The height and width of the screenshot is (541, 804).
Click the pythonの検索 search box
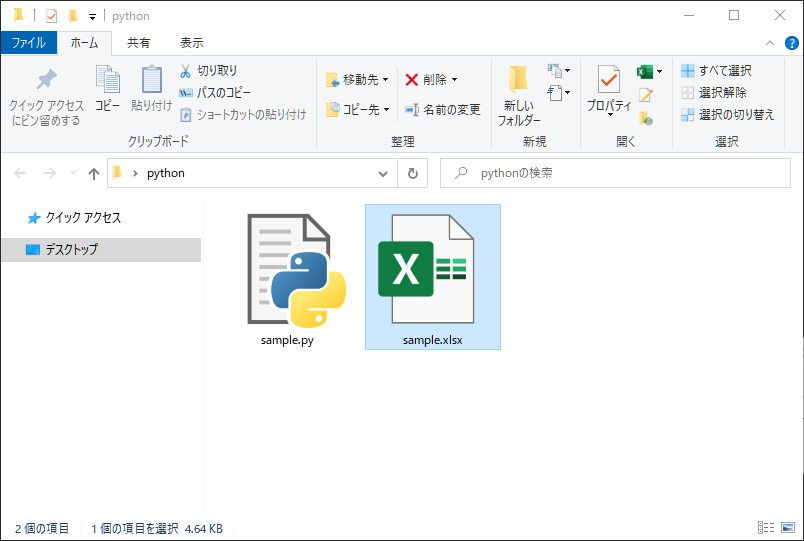click(610, 173)
